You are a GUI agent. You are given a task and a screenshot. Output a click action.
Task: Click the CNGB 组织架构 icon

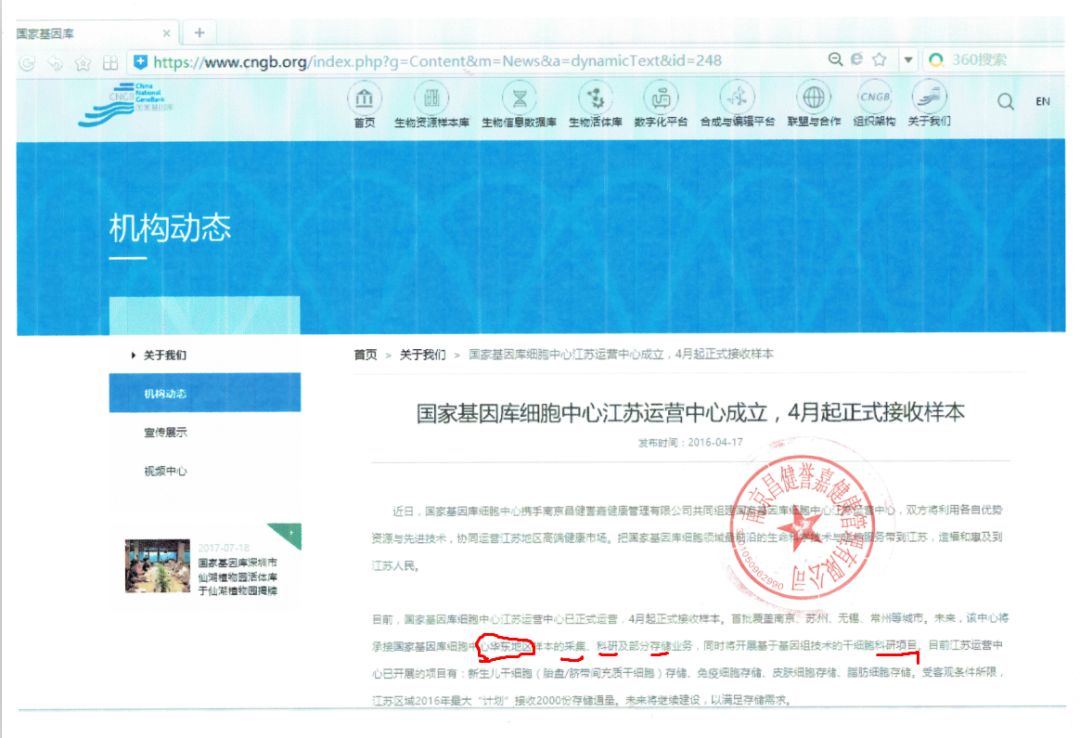[874, 99]
